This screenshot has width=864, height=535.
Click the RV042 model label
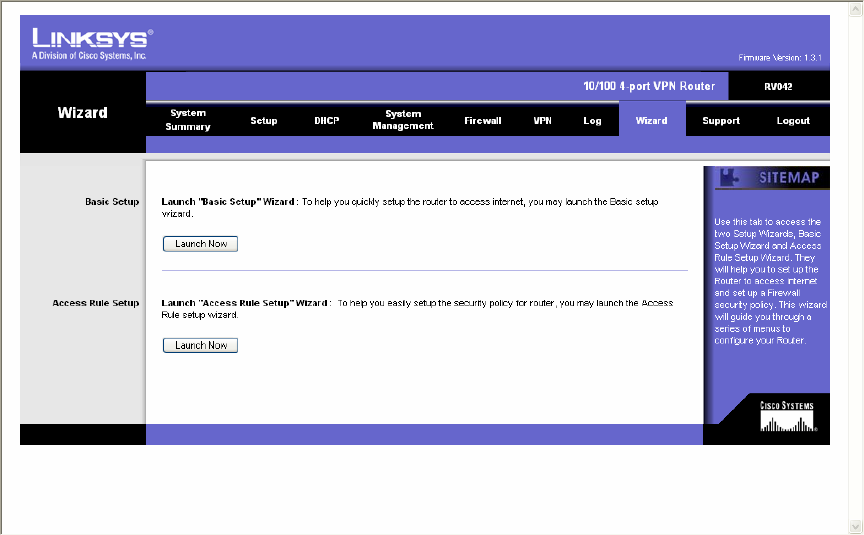click(x=778, y=87)
